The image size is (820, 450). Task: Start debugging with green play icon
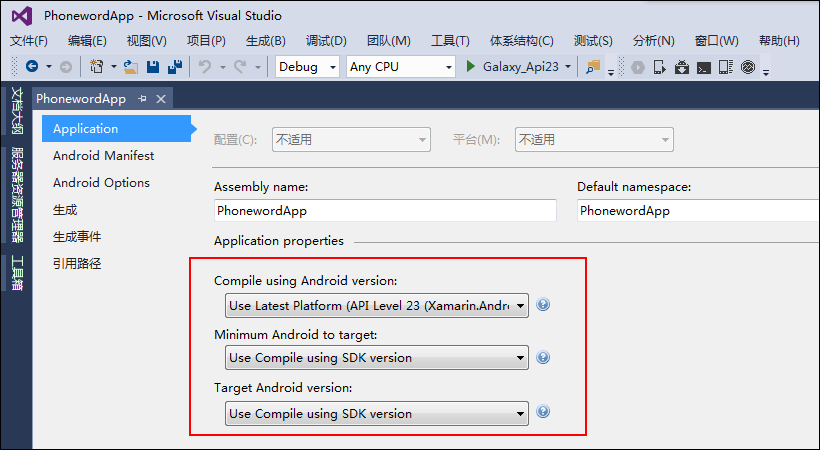[x=472, y=67]
